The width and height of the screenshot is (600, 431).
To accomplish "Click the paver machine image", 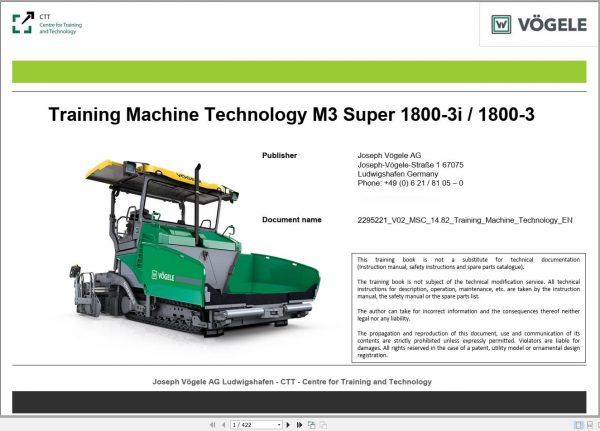I will pos(195,249).
